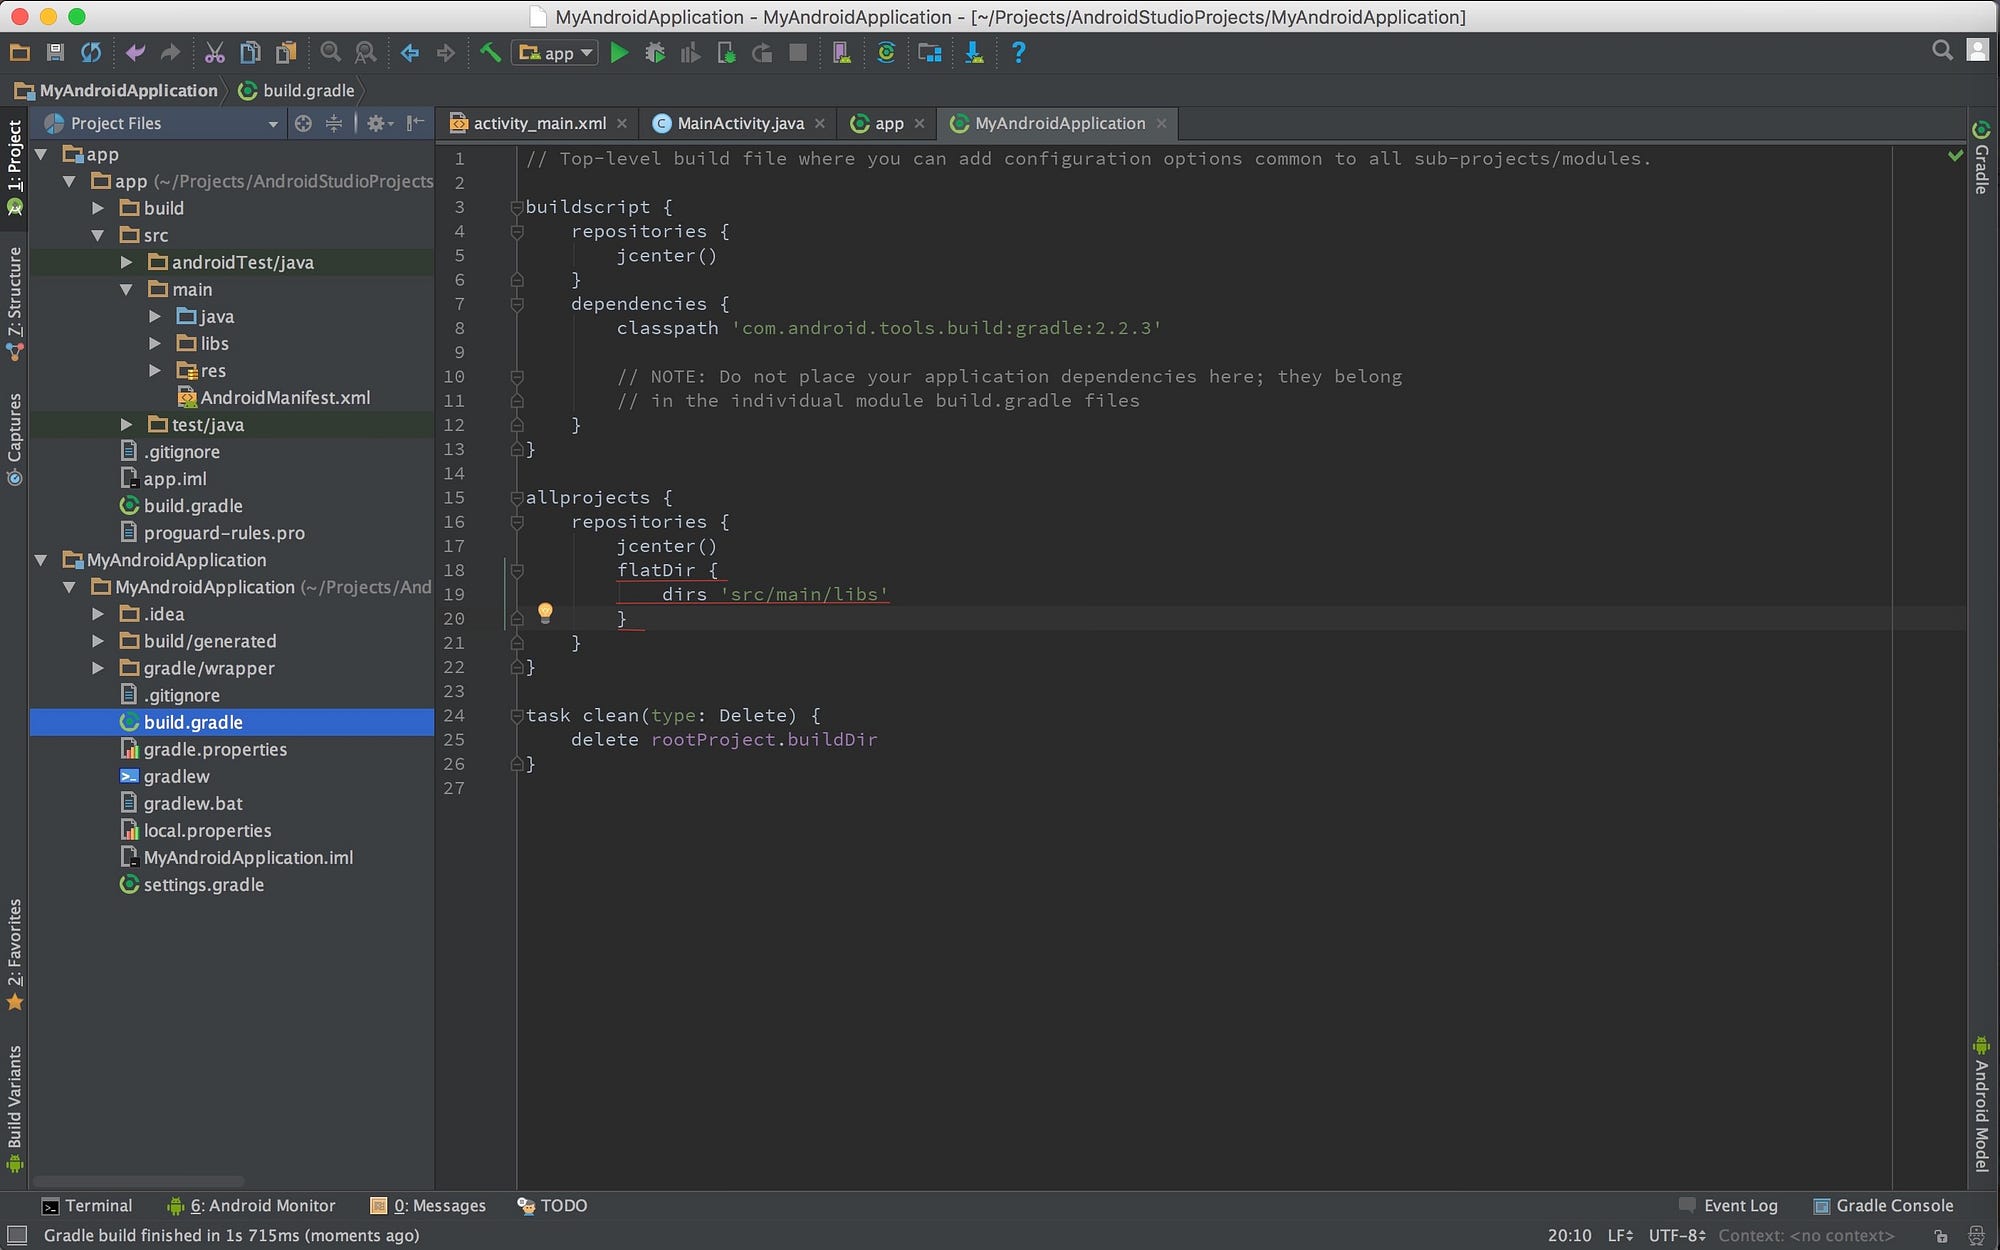
Task: Click the intention lightbulb in editor gutter
Action: pyautogui.click(x=545, y=612)
